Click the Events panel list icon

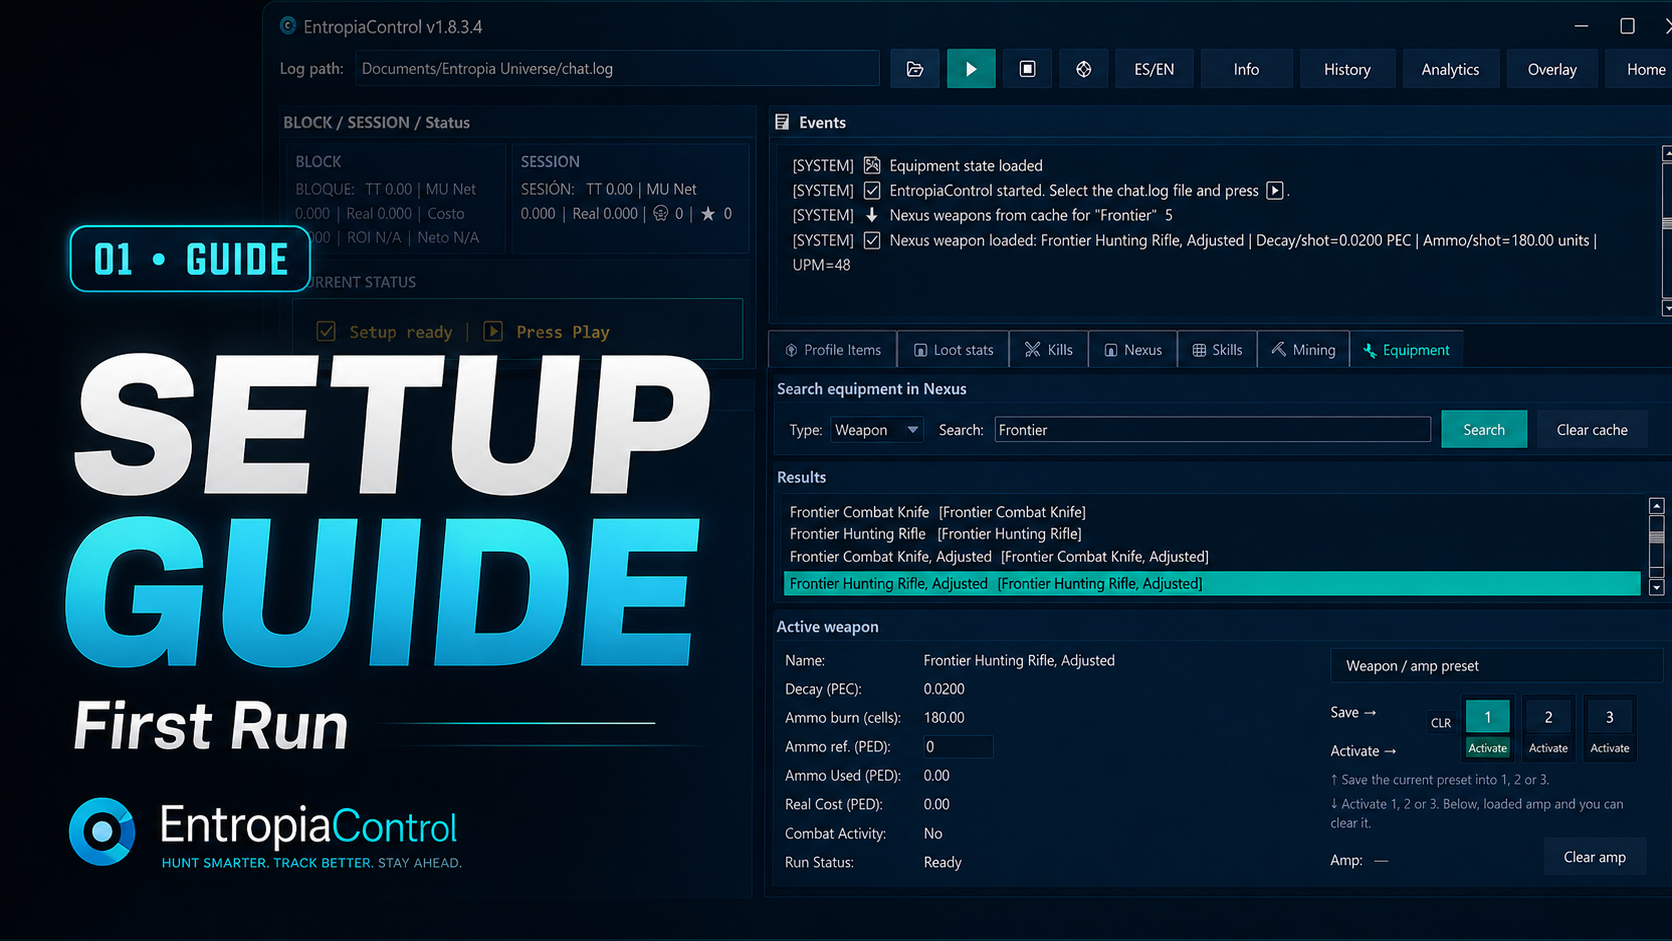[x=782, y=122]
